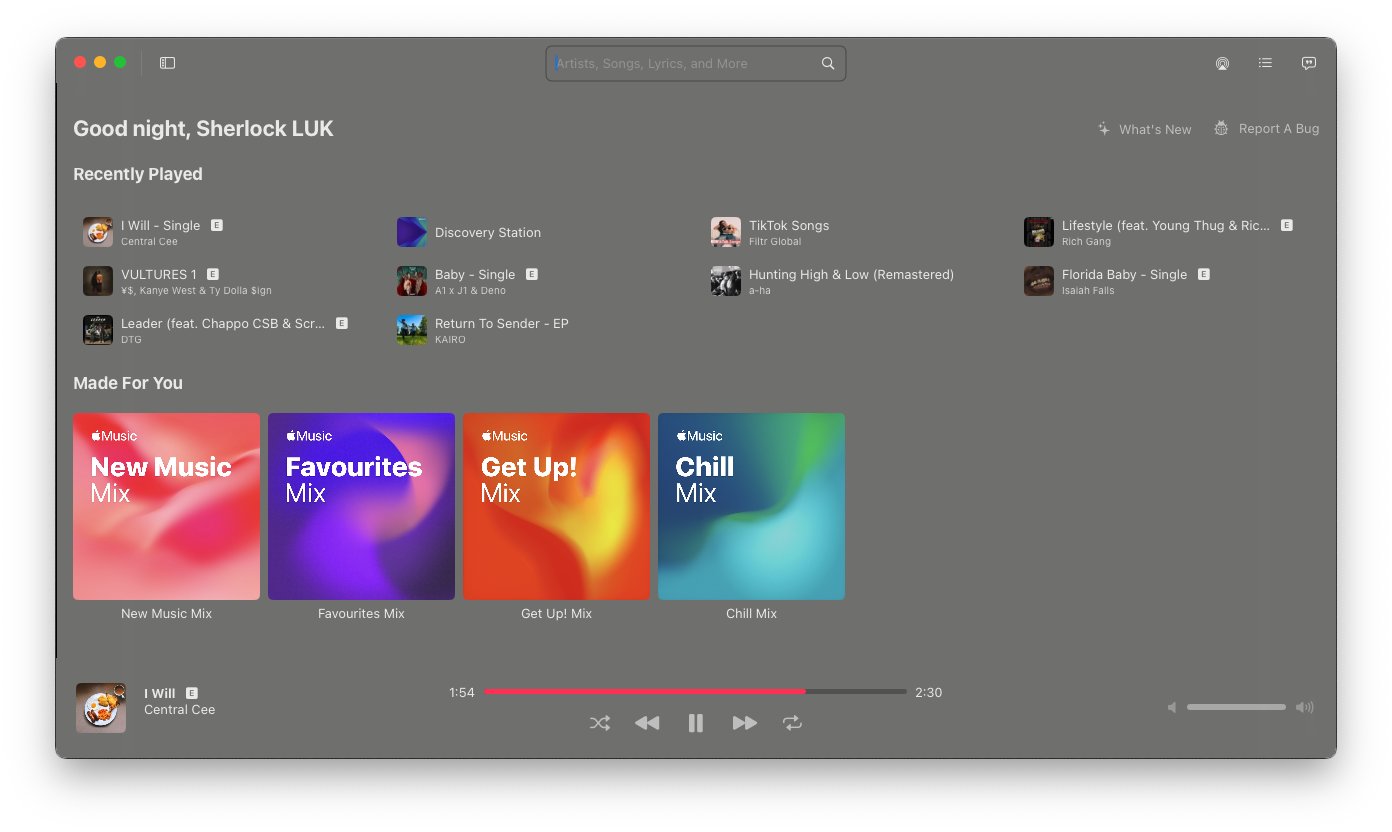Click the Report A Bug beetle icon
The width and height of the screenshot is (1392, 832).
tap(1221, 128)
